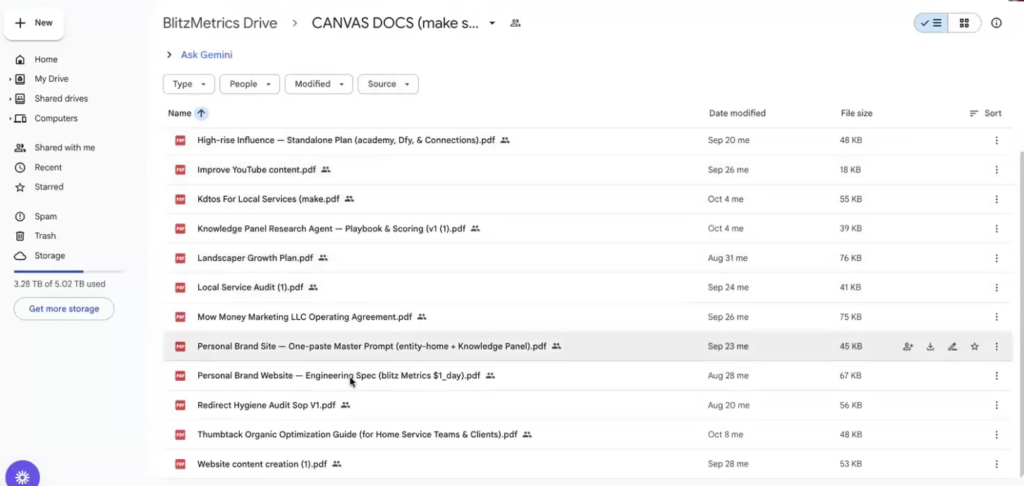Expand the CANVAS DOCS folder dropdown arrow

click(492, 23)
